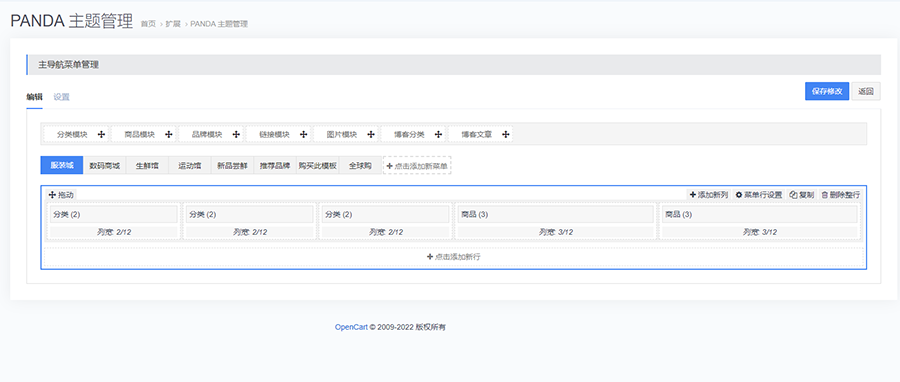Click move icon on 品牌模块

point(236,134)
